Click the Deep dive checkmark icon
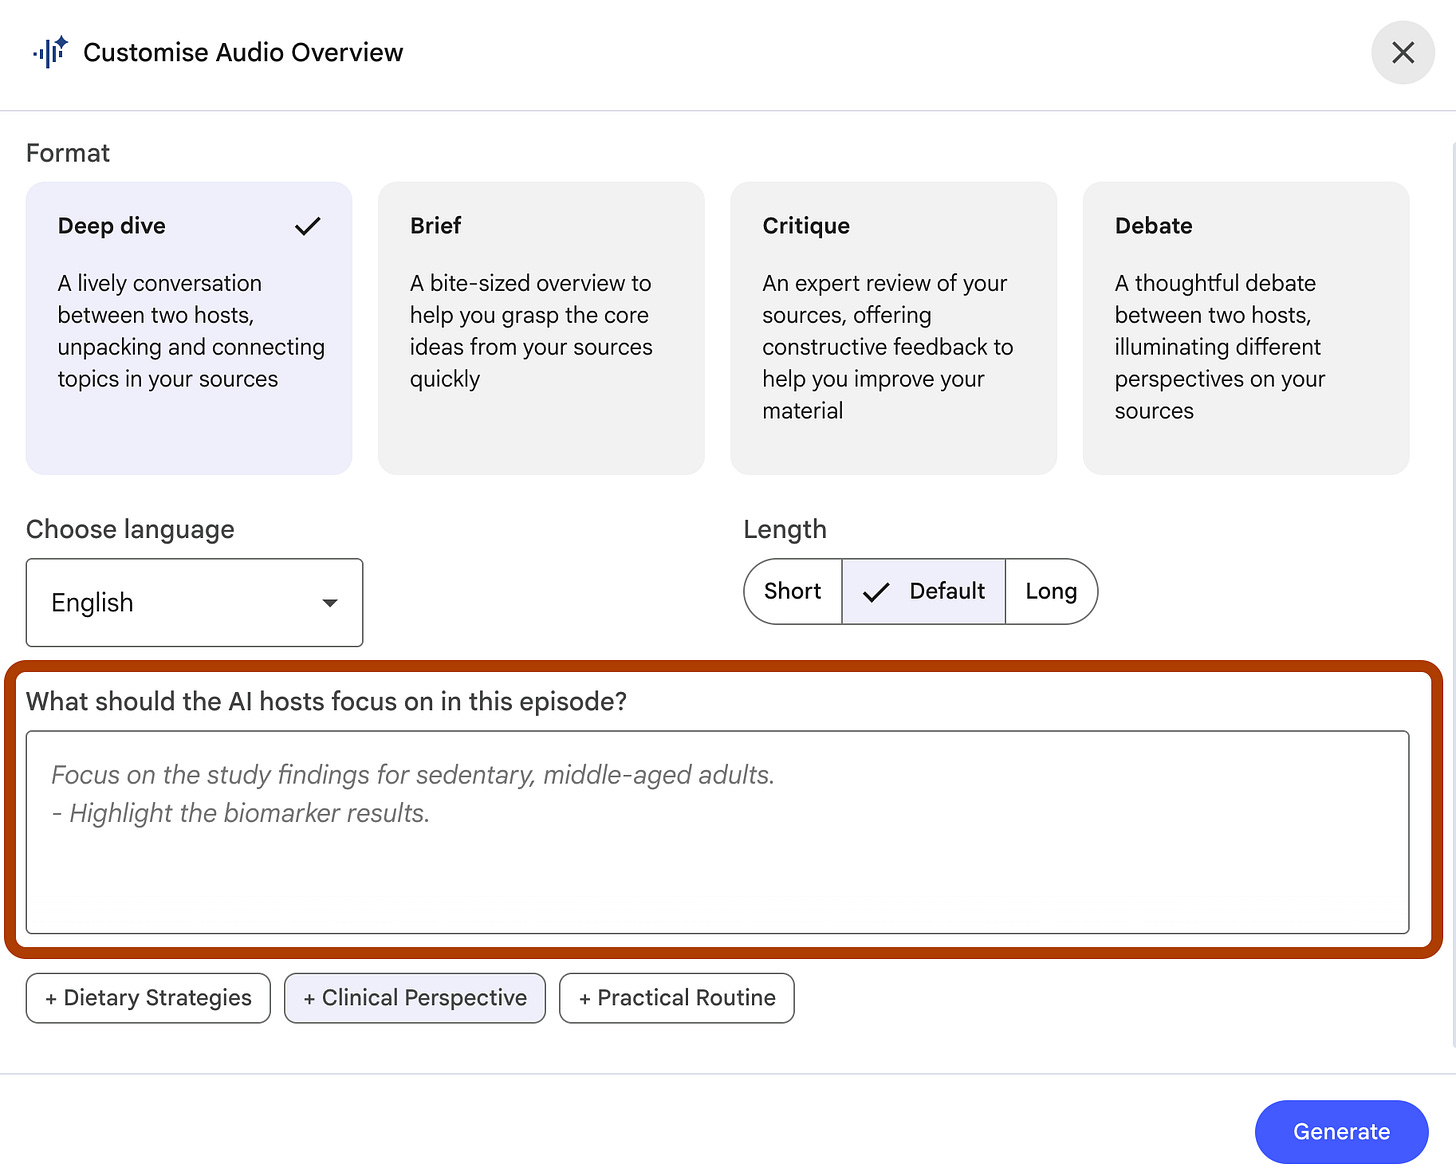 point(308,226)
